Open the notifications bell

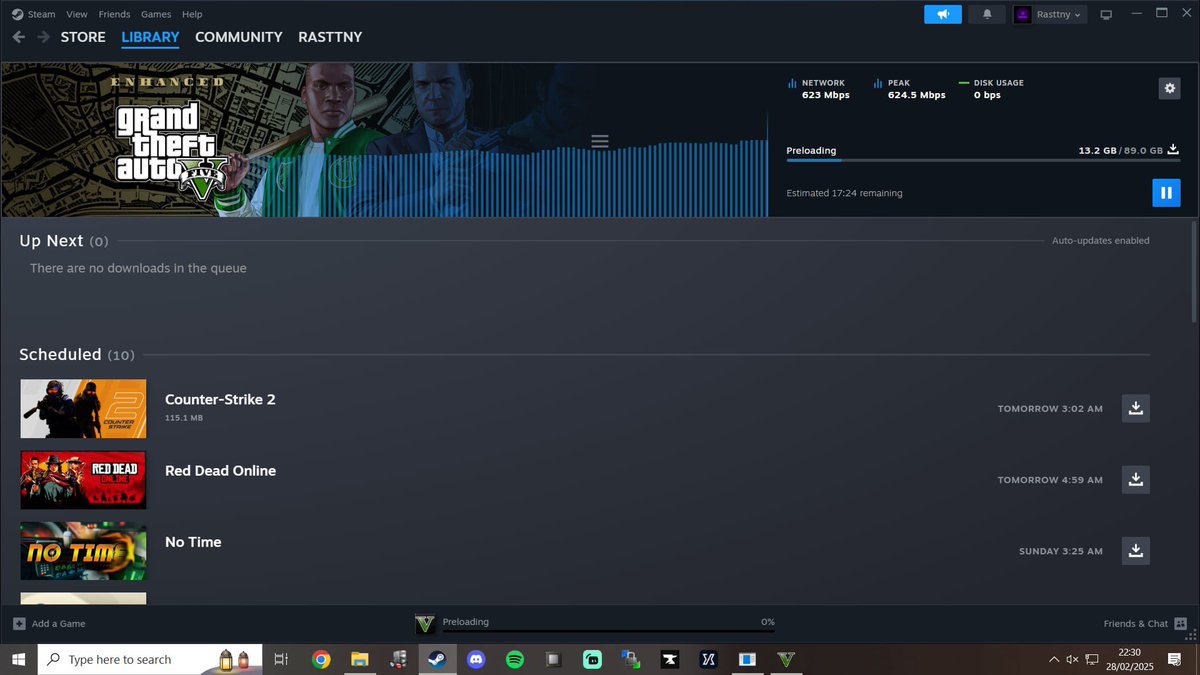987,14
